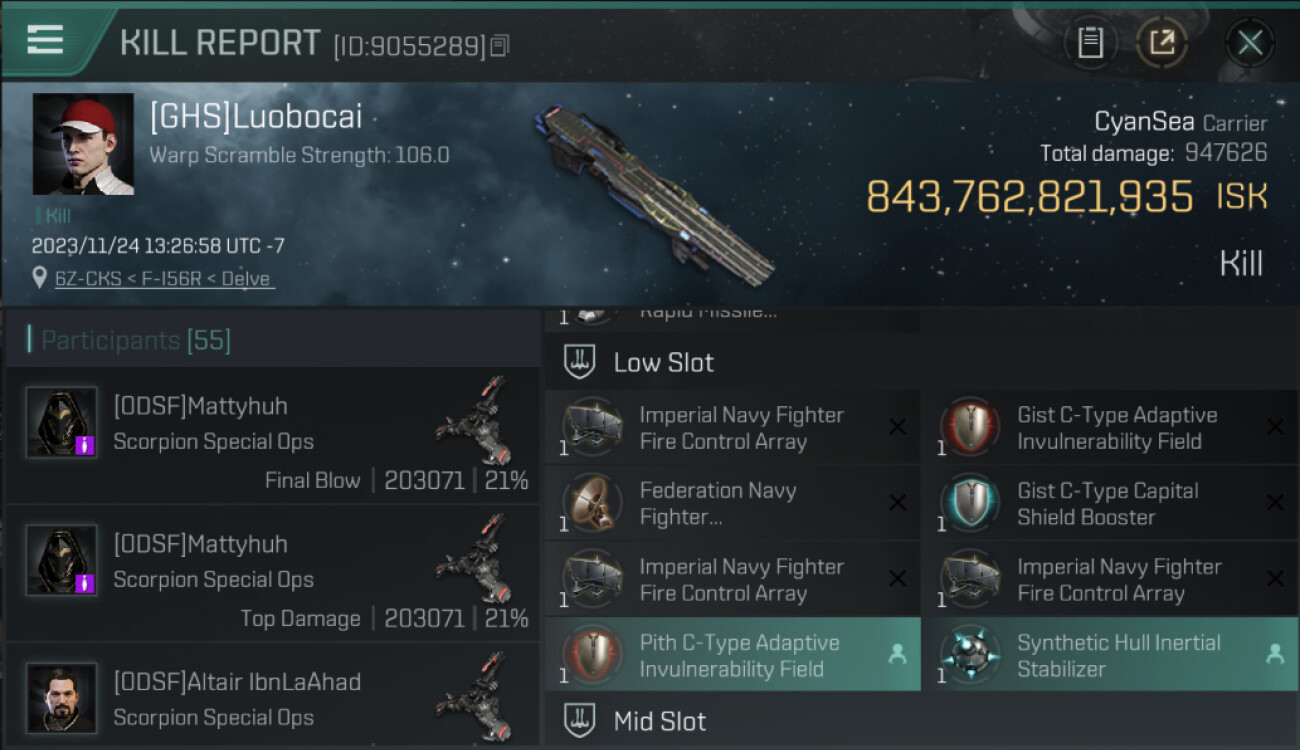Click the Participants header
Screen dimensions: 1300x750
pyautogui.click(x=135, y=341)
